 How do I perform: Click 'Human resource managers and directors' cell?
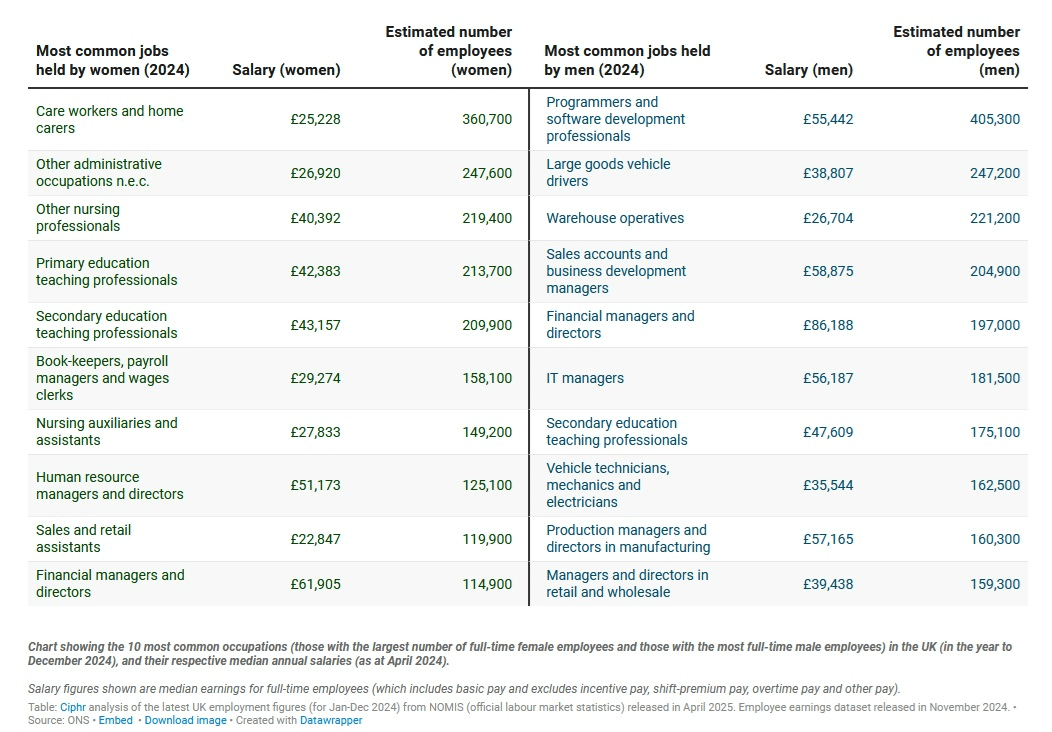coord(109,485)
